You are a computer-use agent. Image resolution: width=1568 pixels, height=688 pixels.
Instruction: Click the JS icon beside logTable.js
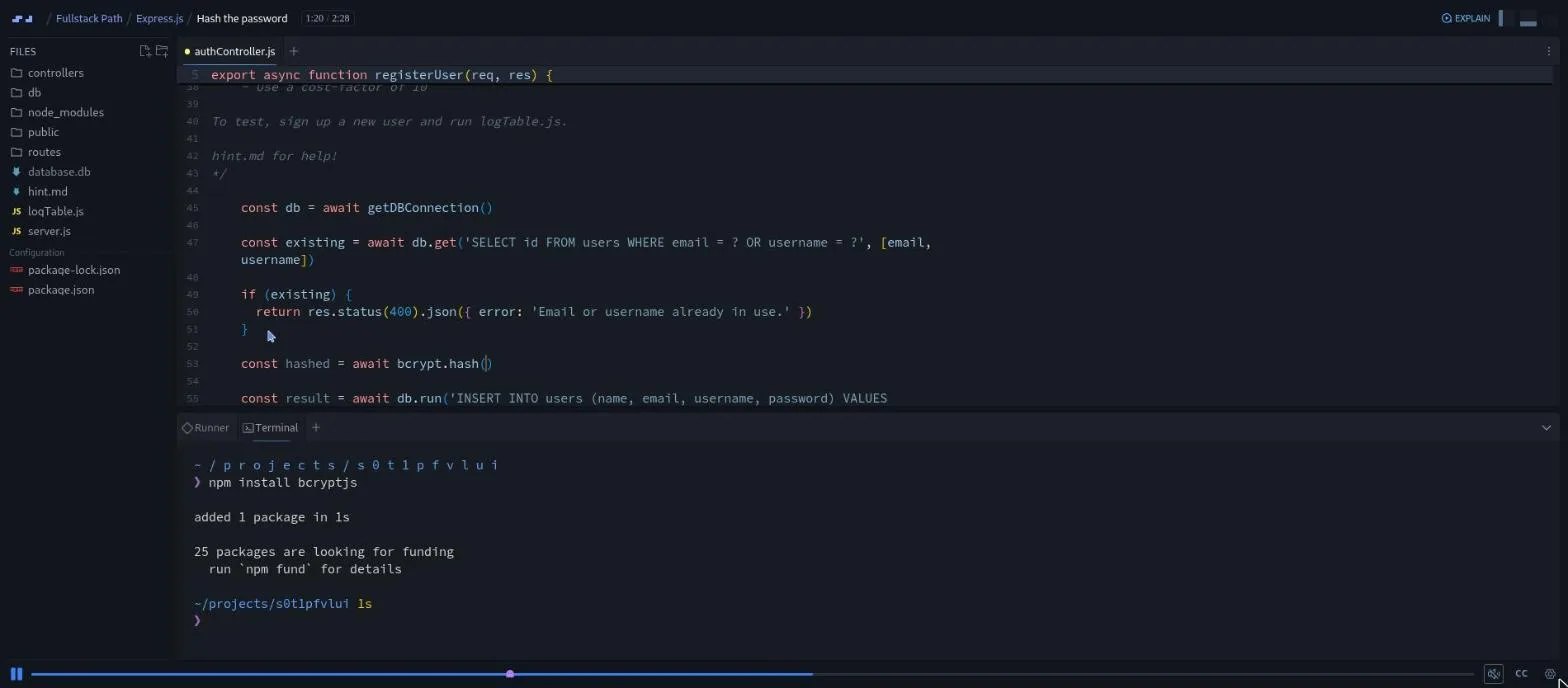pos(16,212)
